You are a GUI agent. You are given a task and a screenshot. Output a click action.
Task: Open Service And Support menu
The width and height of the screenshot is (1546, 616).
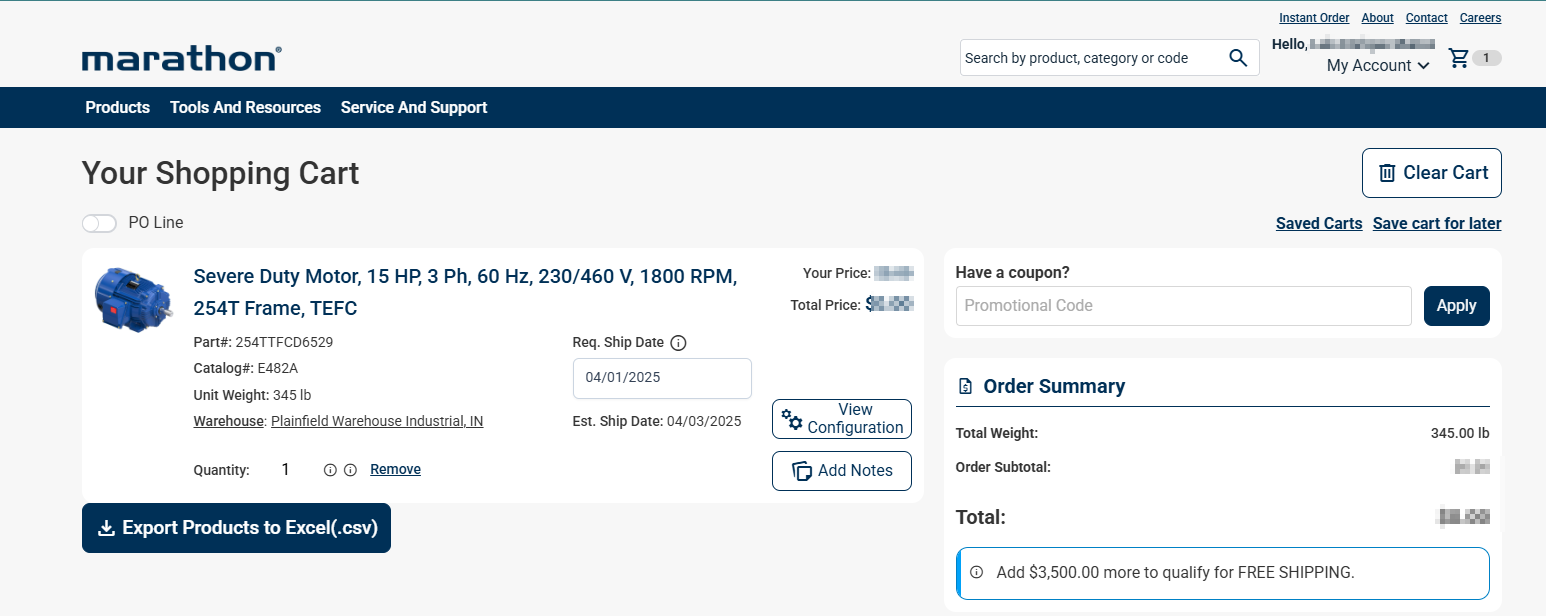click(413, 108)
